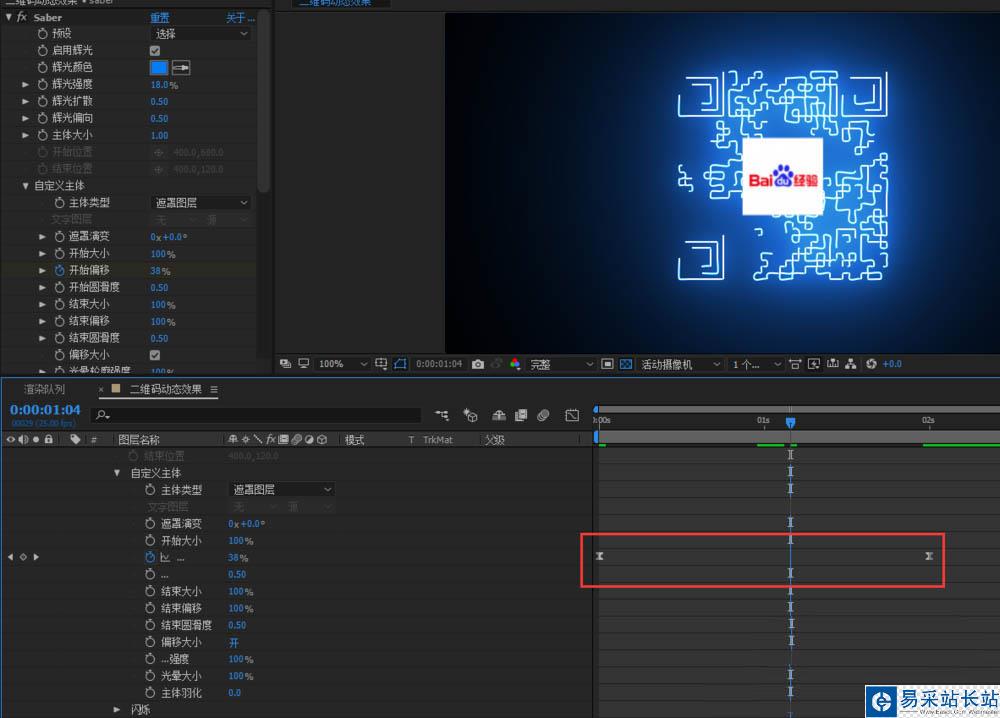
Task: Open the timeline button icon in viewer
Action: [x=833, y=363]
